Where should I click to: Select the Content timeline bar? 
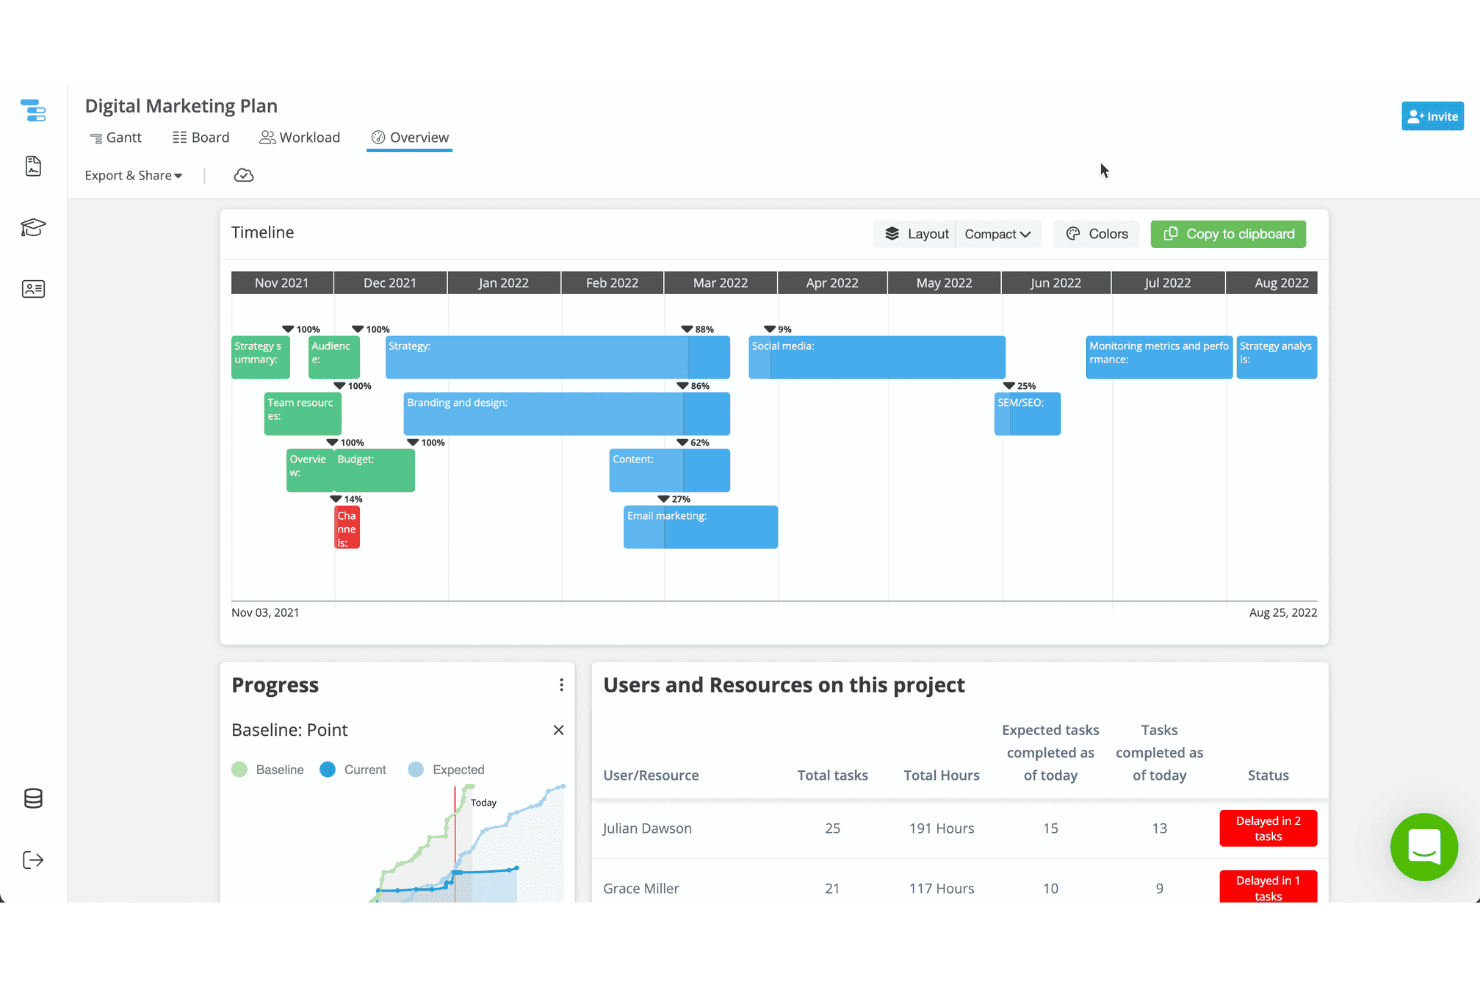670,471
